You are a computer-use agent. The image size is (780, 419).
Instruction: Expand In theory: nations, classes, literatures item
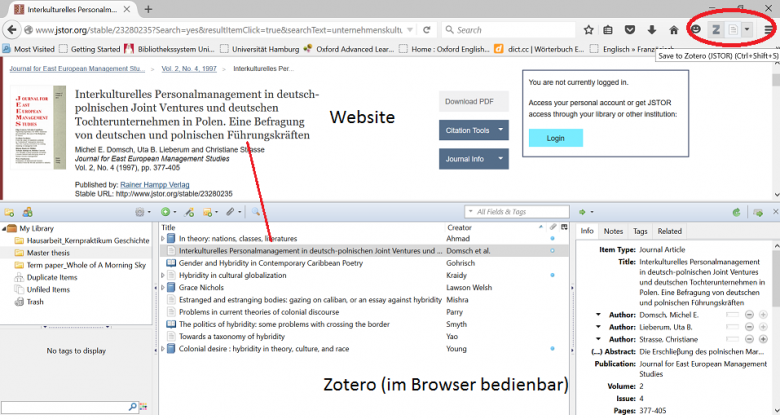click(x=163, y=239)
